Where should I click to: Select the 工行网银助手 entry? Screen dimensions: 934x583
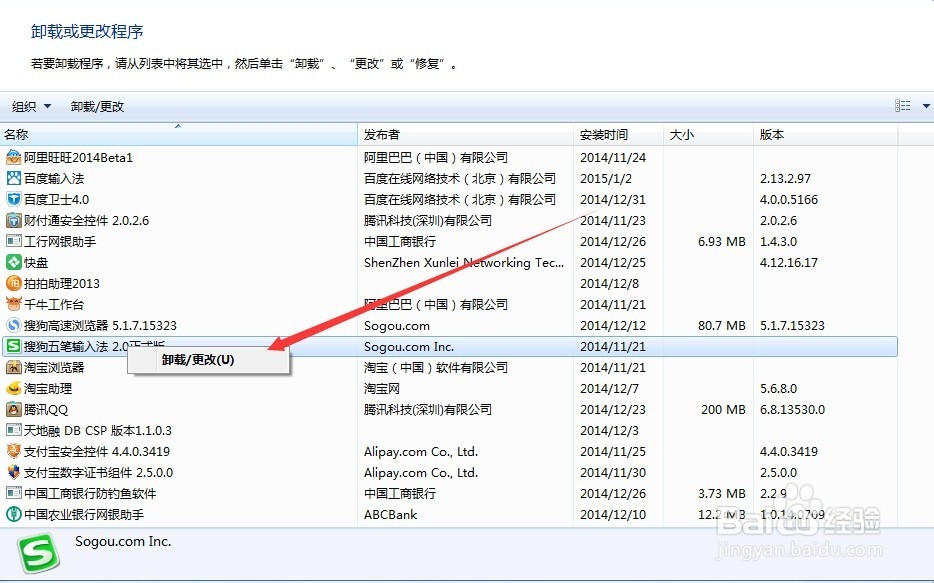(60, 241)
